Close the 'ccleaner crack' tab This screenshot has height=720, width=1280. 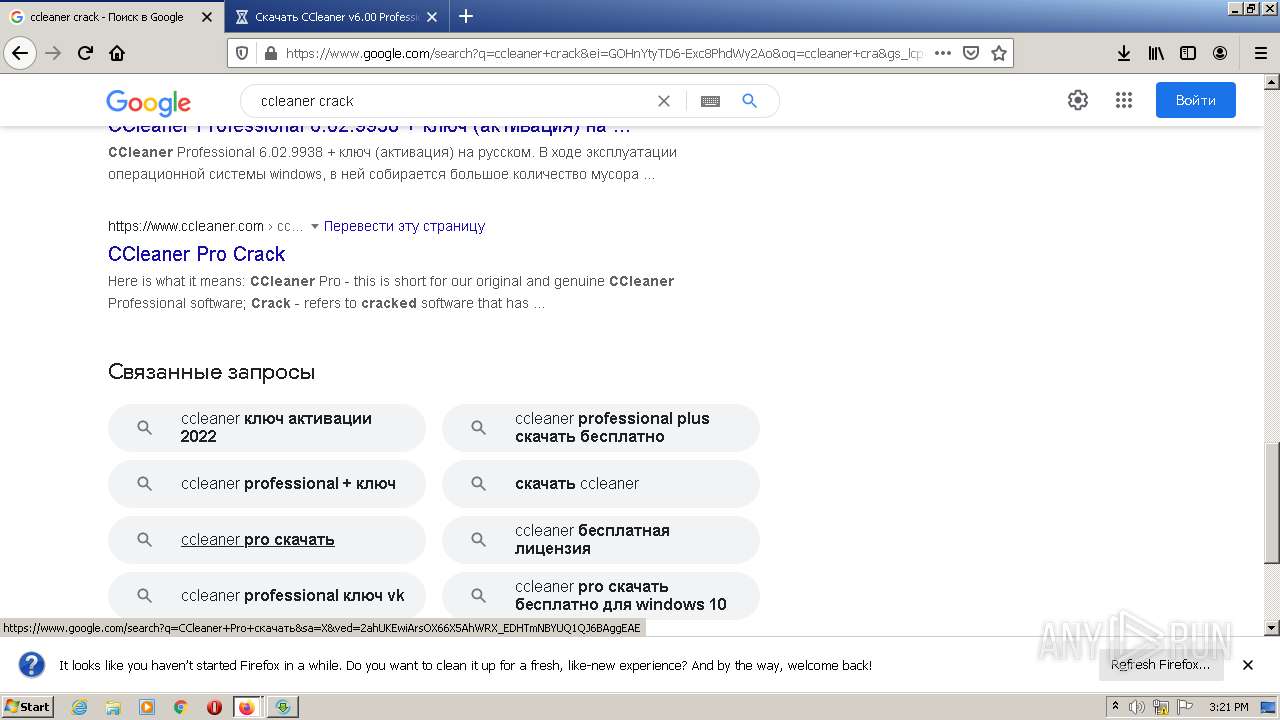(207, 17)
